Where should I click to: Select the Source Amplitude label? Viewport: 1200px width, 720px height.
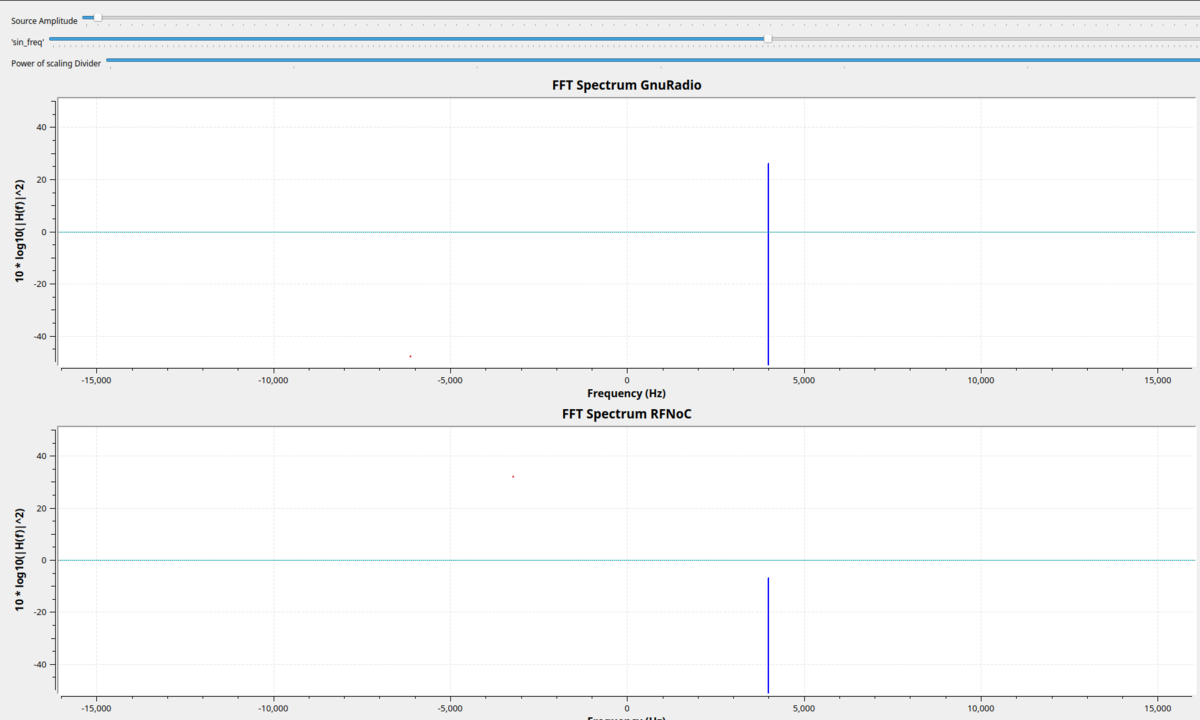pyautogui.click(x=44, y=20)
